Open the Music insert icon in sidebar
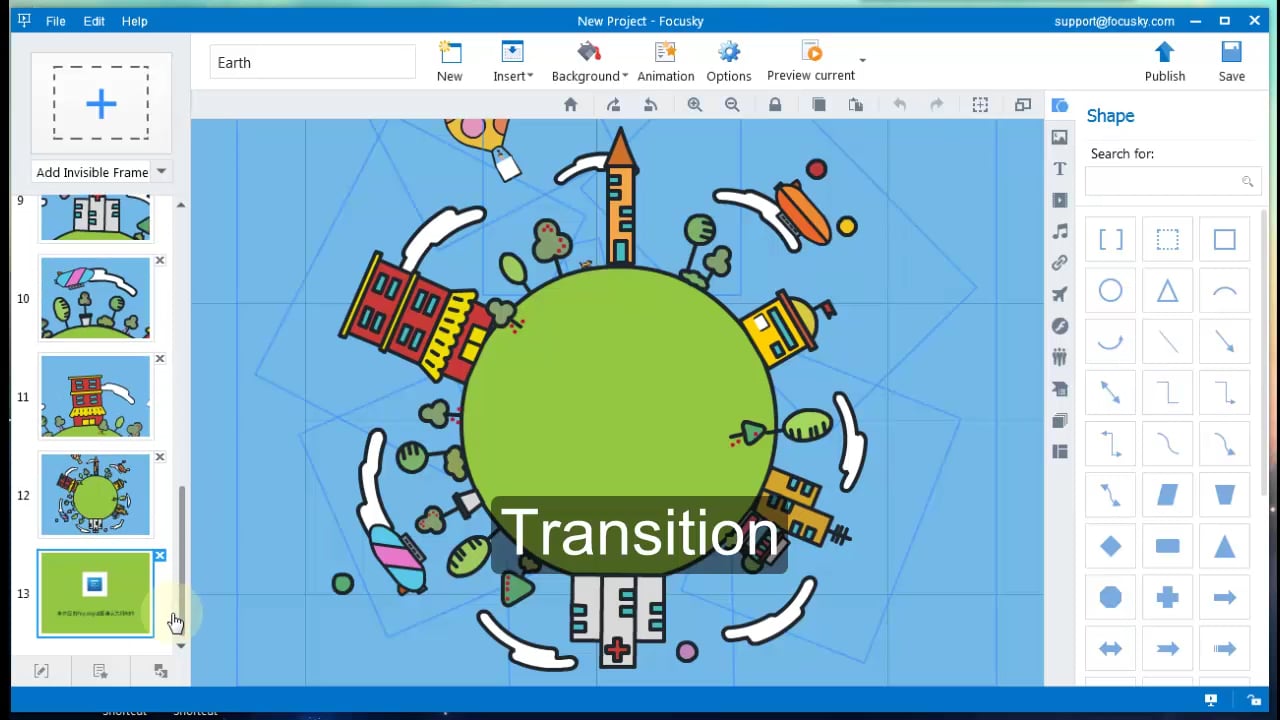The image size is (1280, 720). point(1060,231)
